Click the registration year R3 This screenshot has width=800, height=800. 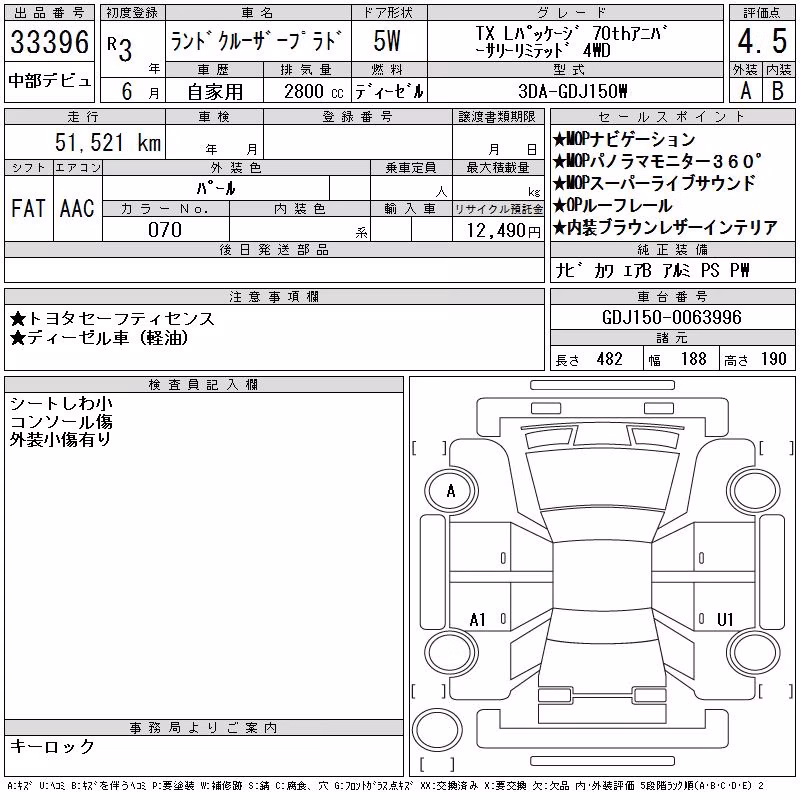[120, 48]
